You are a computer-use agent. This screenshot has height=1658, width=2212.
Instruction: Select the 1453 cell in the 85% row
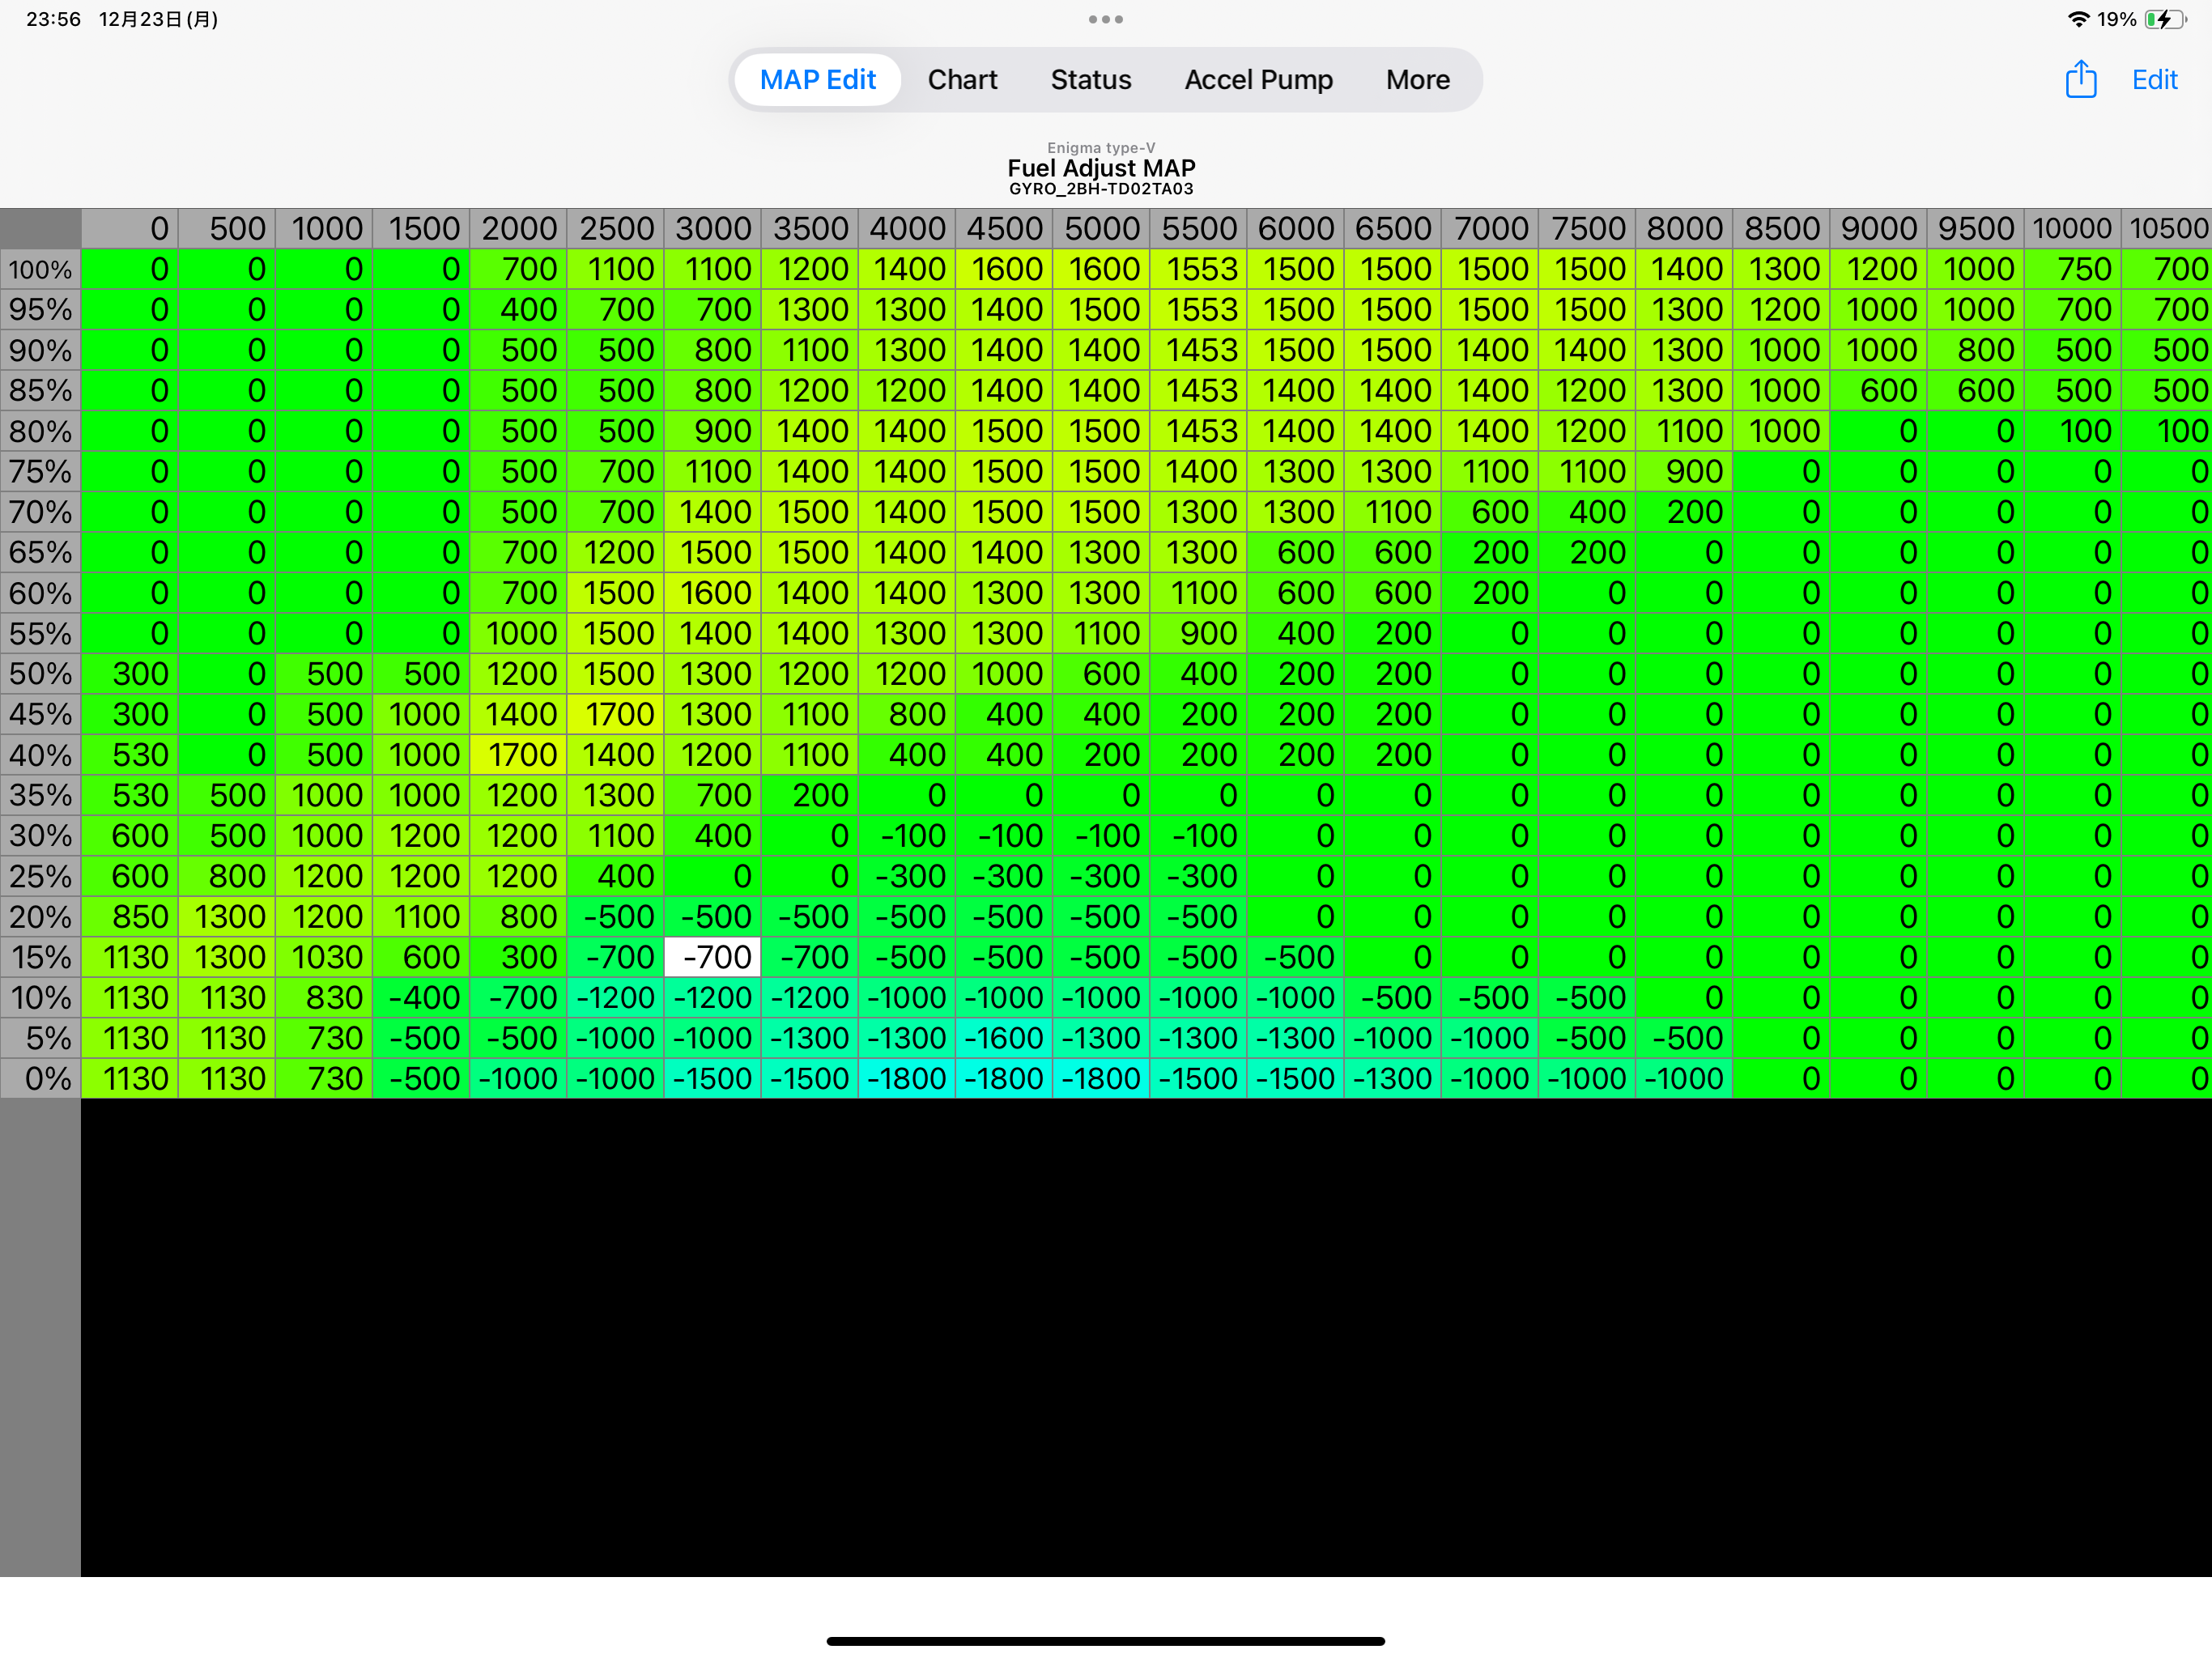tap(1199, 391)
